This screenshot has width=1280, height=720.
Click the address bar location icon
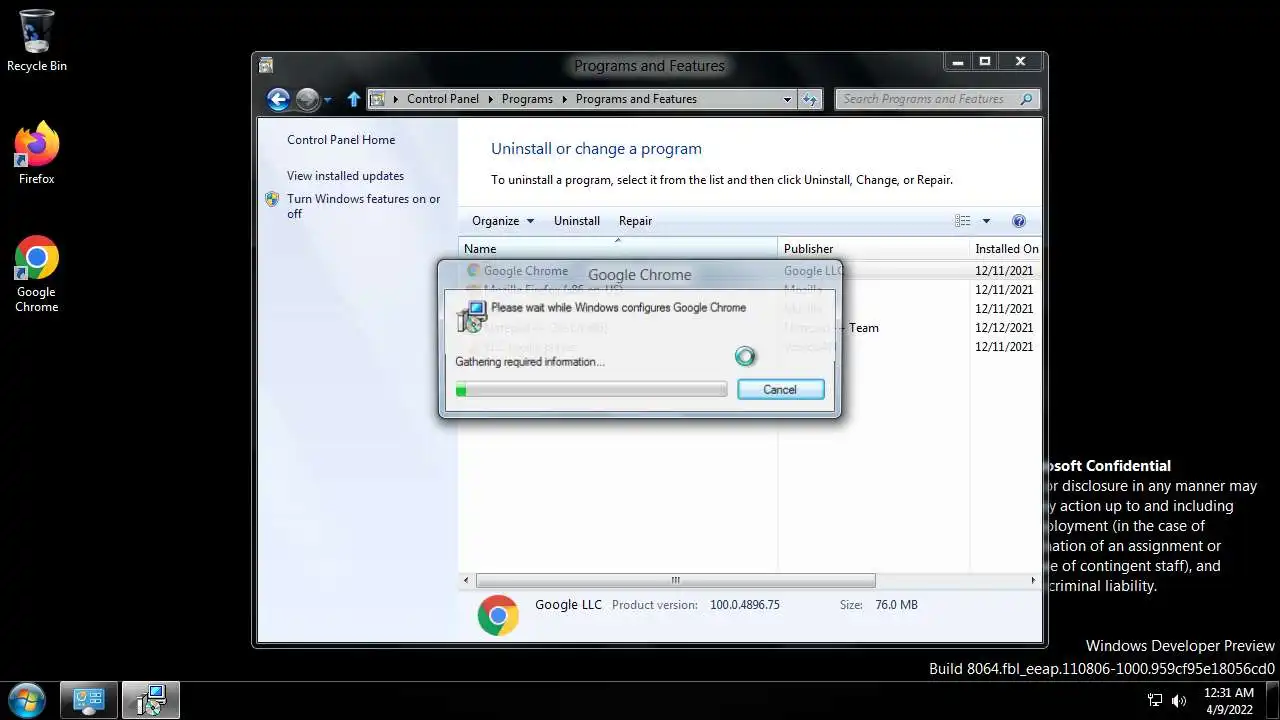tap(377, 99)
